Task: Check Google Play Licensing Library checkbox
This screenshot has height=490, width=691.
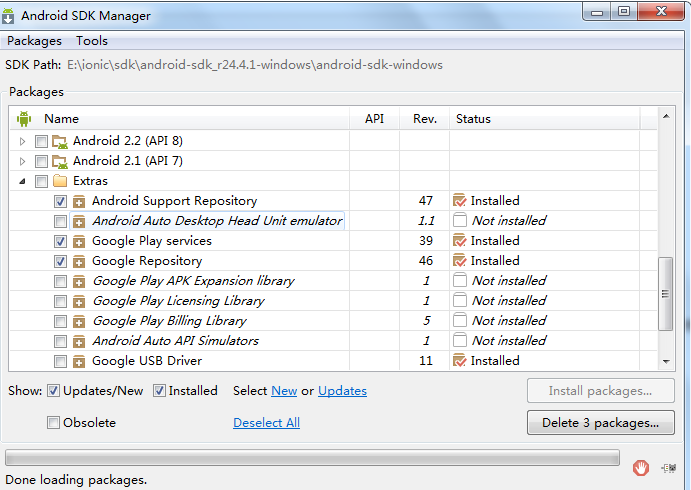Action: [60, 301]
